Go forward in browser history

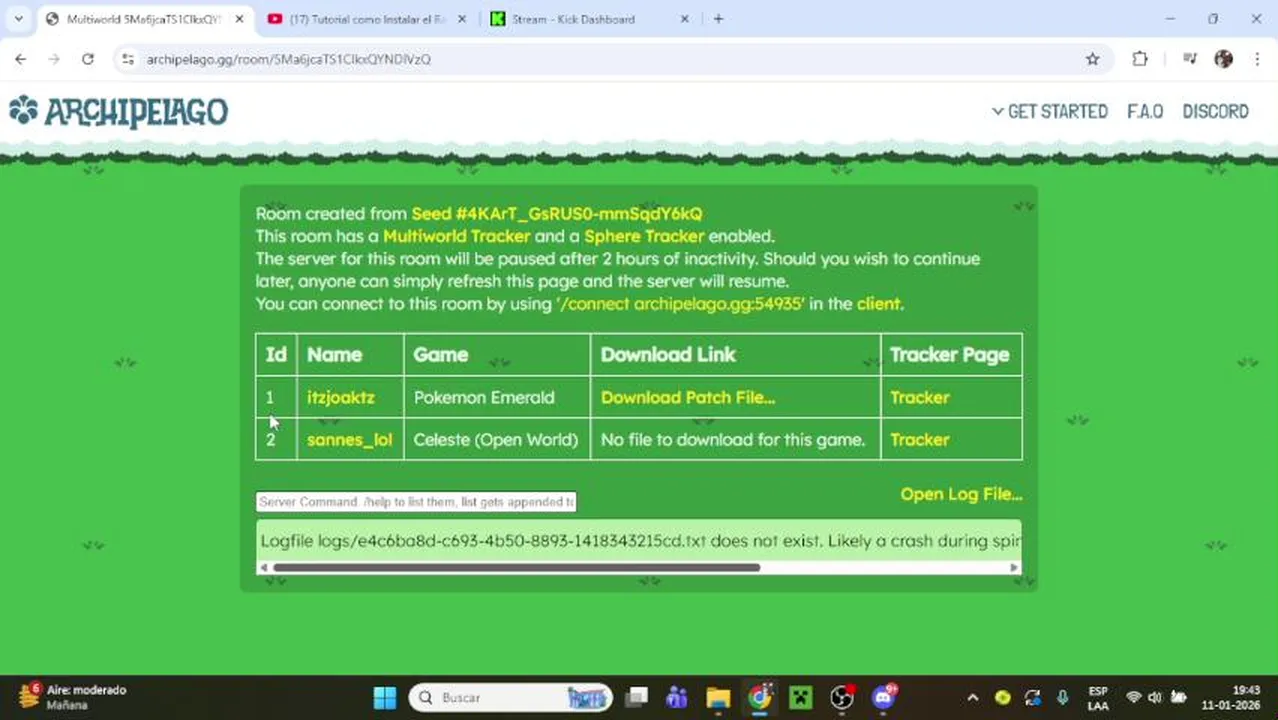pyautogui.click(x=54, y=59)
